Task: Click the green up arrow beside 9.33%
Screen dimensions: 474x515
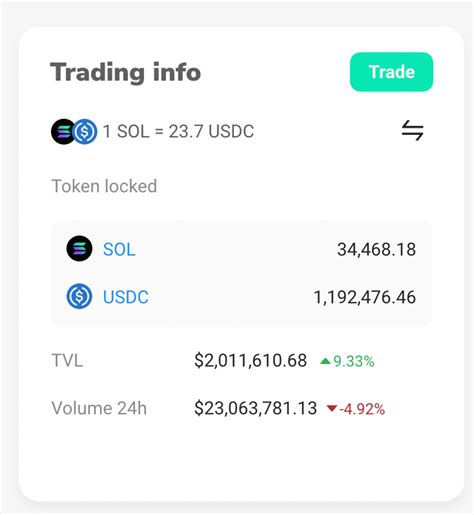Action: tap(325, 361)
